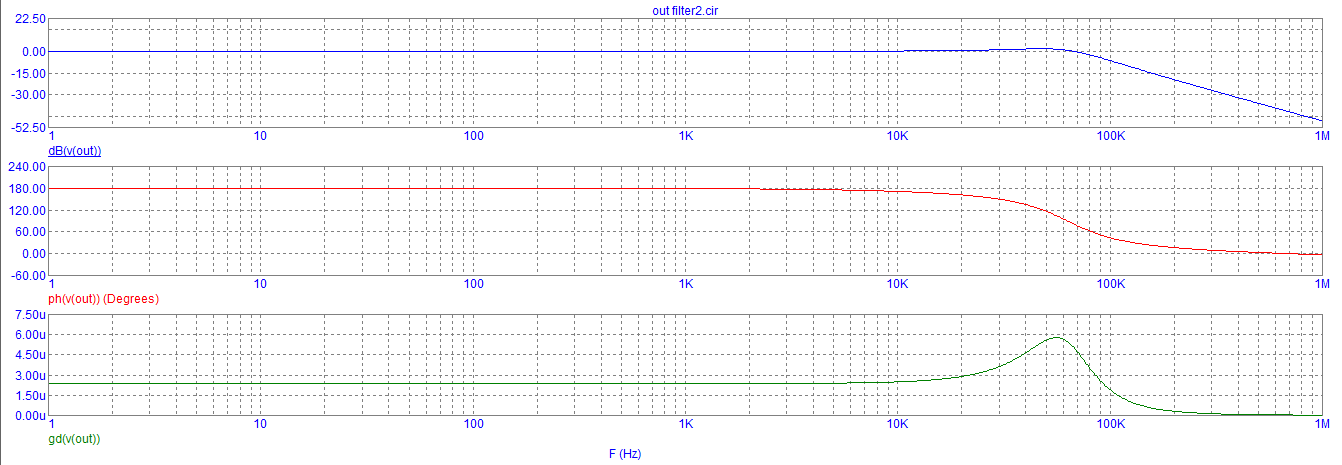
Task: Click the 60.00 phase axis value
Action: coord(29,232)
